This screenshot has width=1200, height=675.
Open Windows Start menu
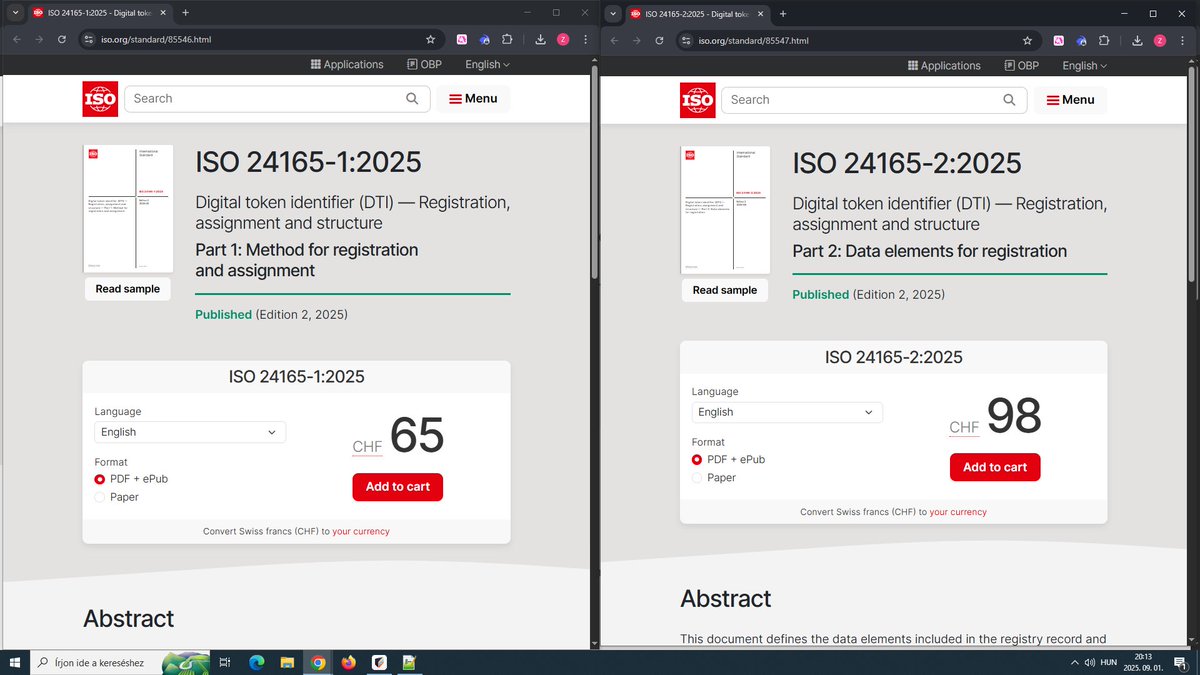click(x=14, y=662)
